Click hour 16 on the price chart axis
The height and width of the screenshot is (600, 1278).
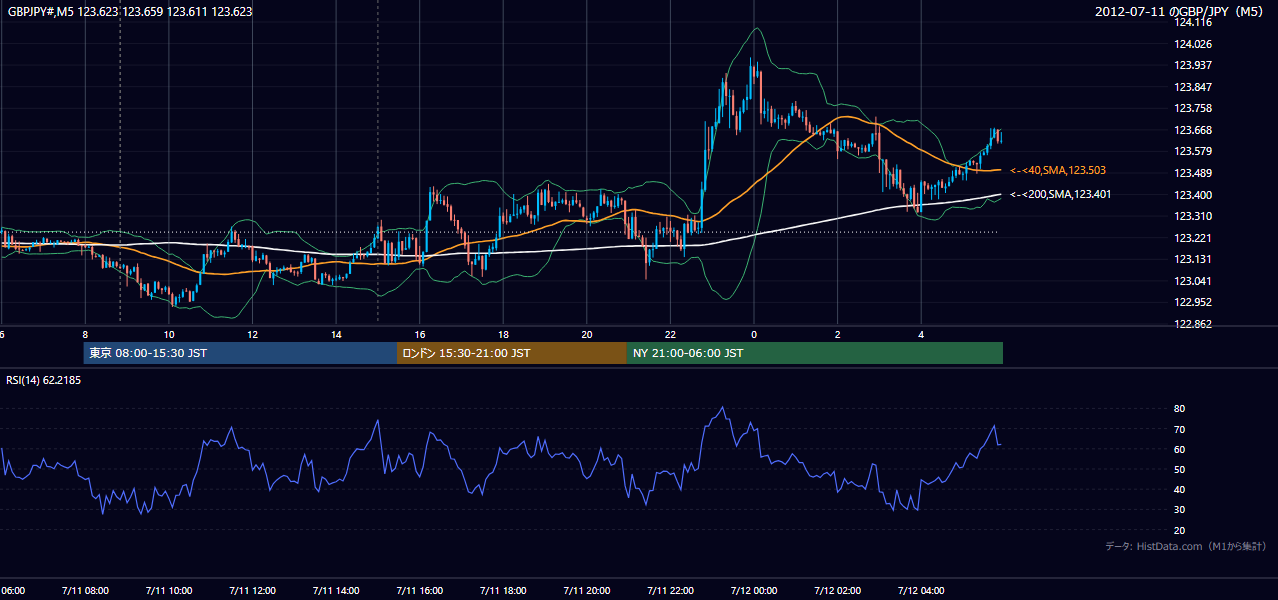point(420,335)
